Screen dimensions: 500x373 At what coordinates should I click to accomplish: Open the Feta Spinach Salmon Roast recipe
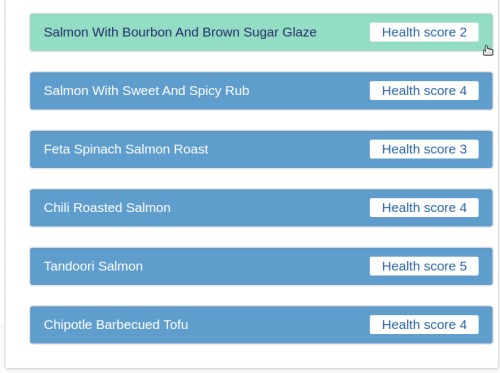point(126,149)
